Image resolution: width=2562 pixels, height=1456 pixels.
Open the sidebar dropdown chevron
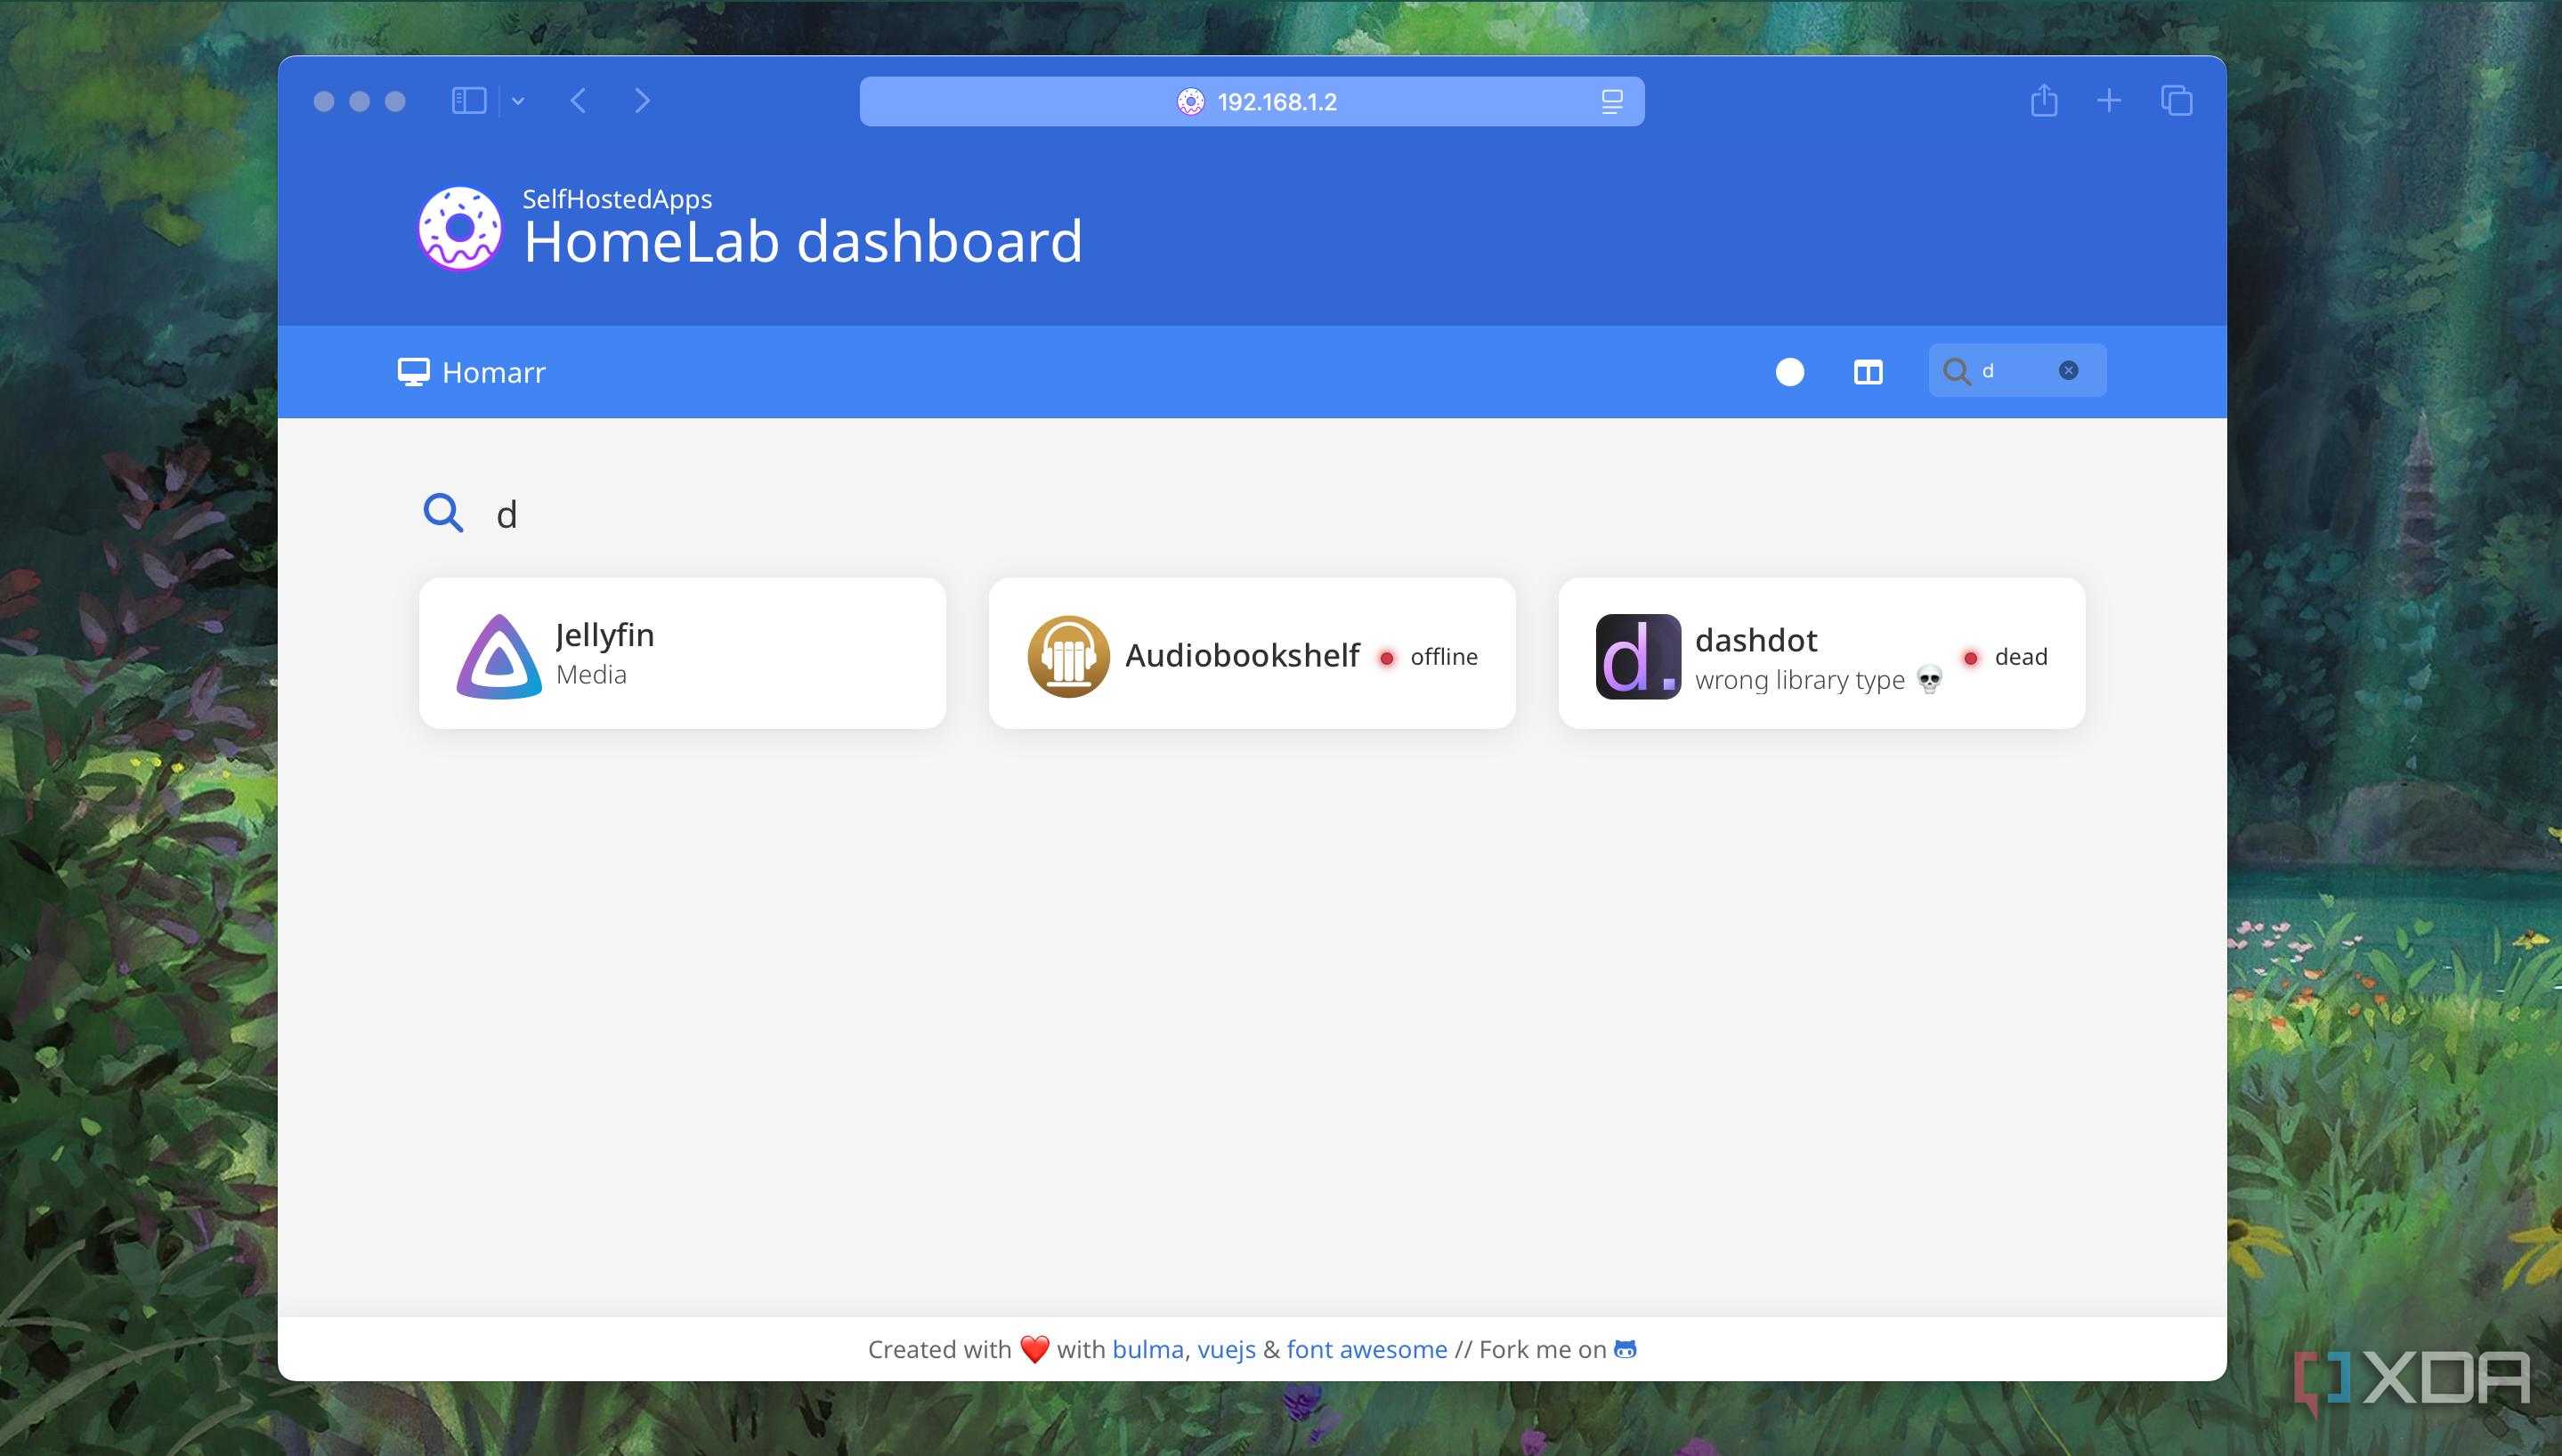(x=518, y=101)
